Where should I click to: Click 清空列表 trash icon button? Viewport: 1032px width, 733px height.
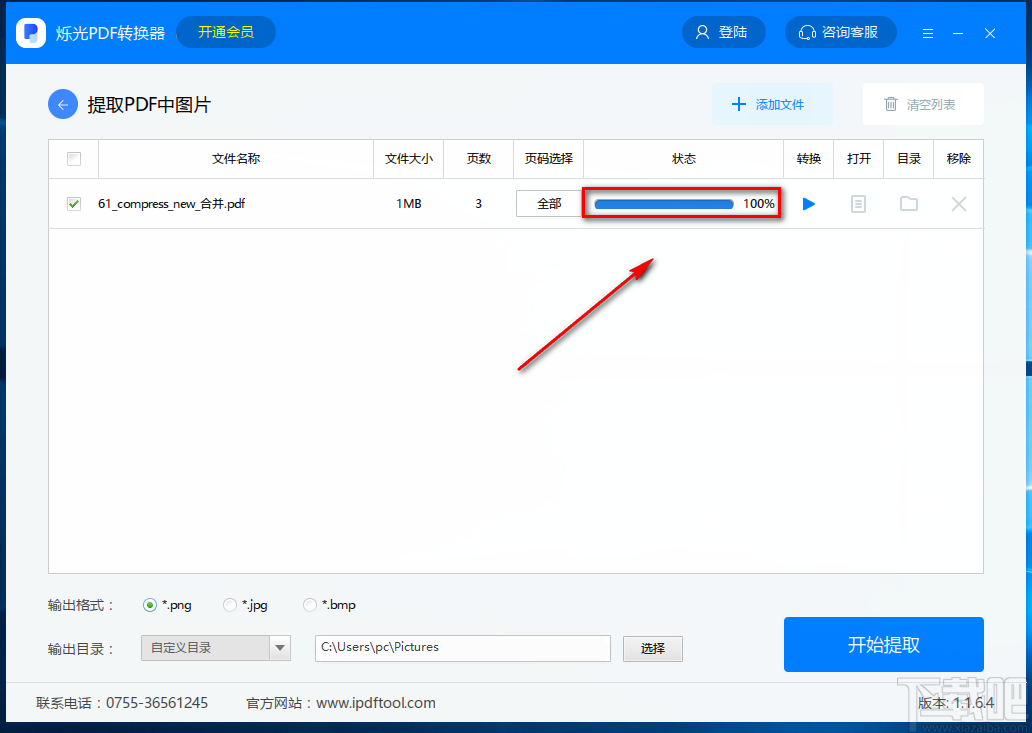point(923,104)
